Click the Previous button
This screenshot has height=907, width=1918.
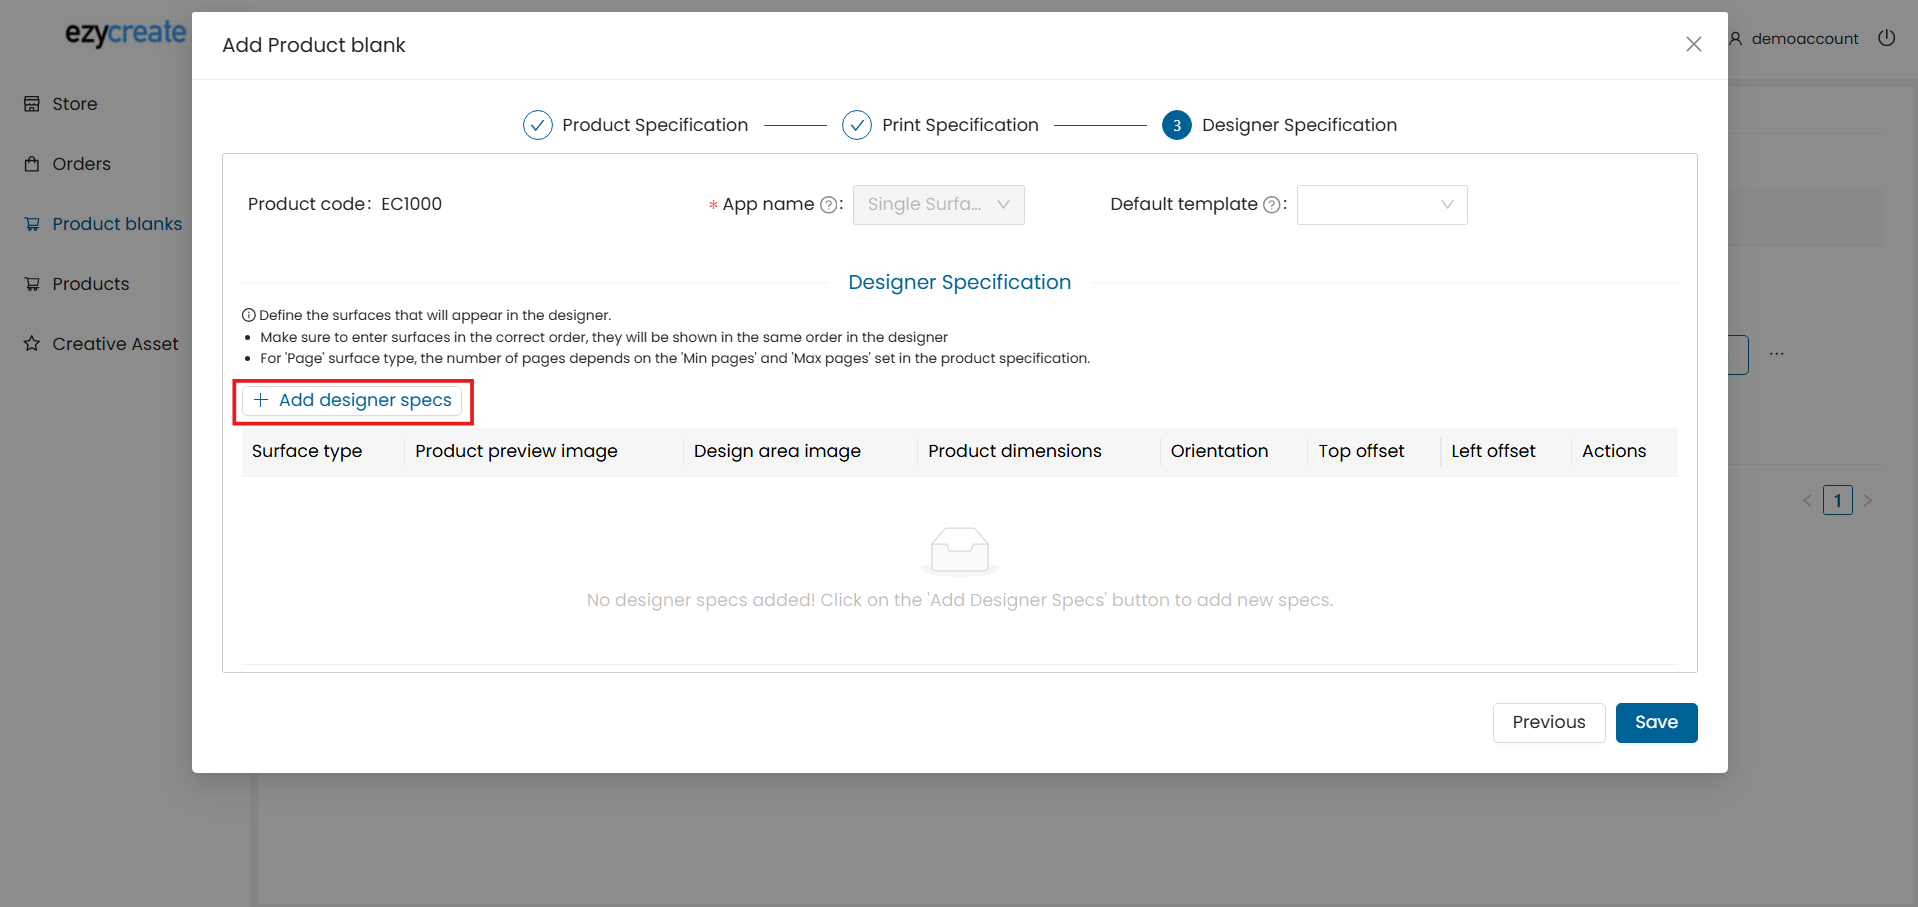(x=1548, y=723)
